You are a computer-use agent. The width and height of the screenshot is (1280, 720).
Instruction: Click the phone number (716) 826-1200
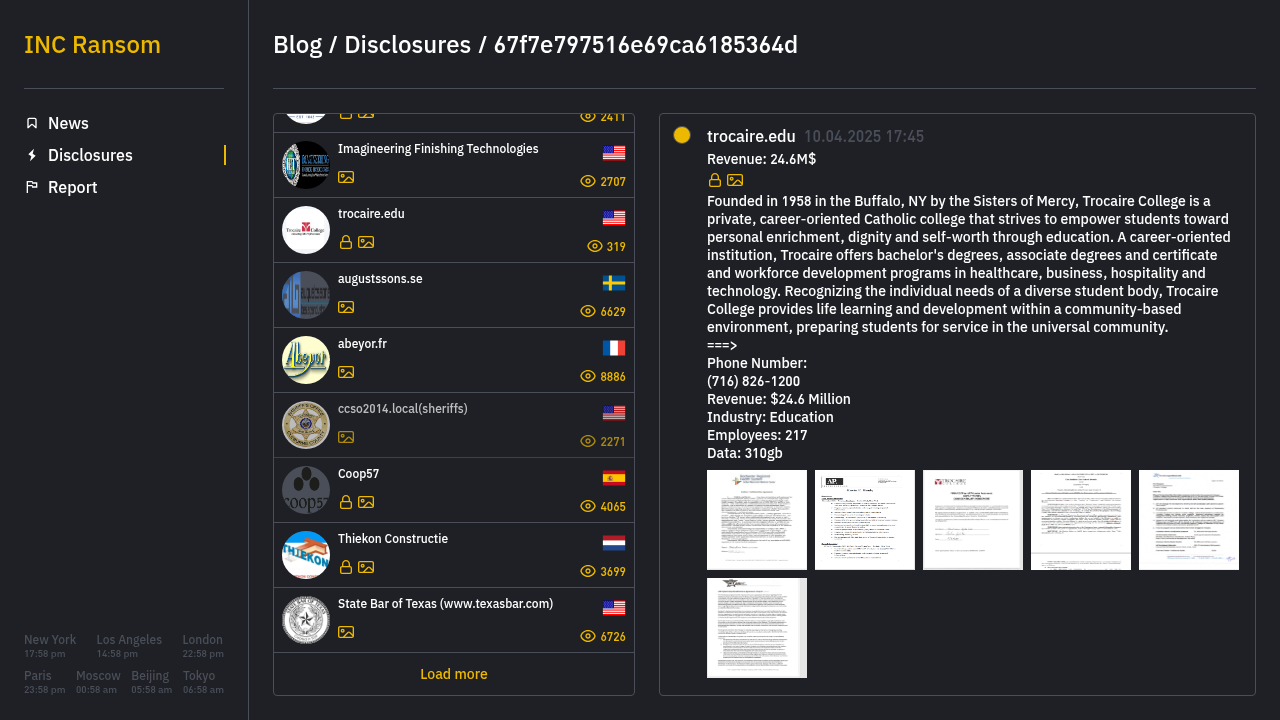pyautogui.click(x=753, y=381)
